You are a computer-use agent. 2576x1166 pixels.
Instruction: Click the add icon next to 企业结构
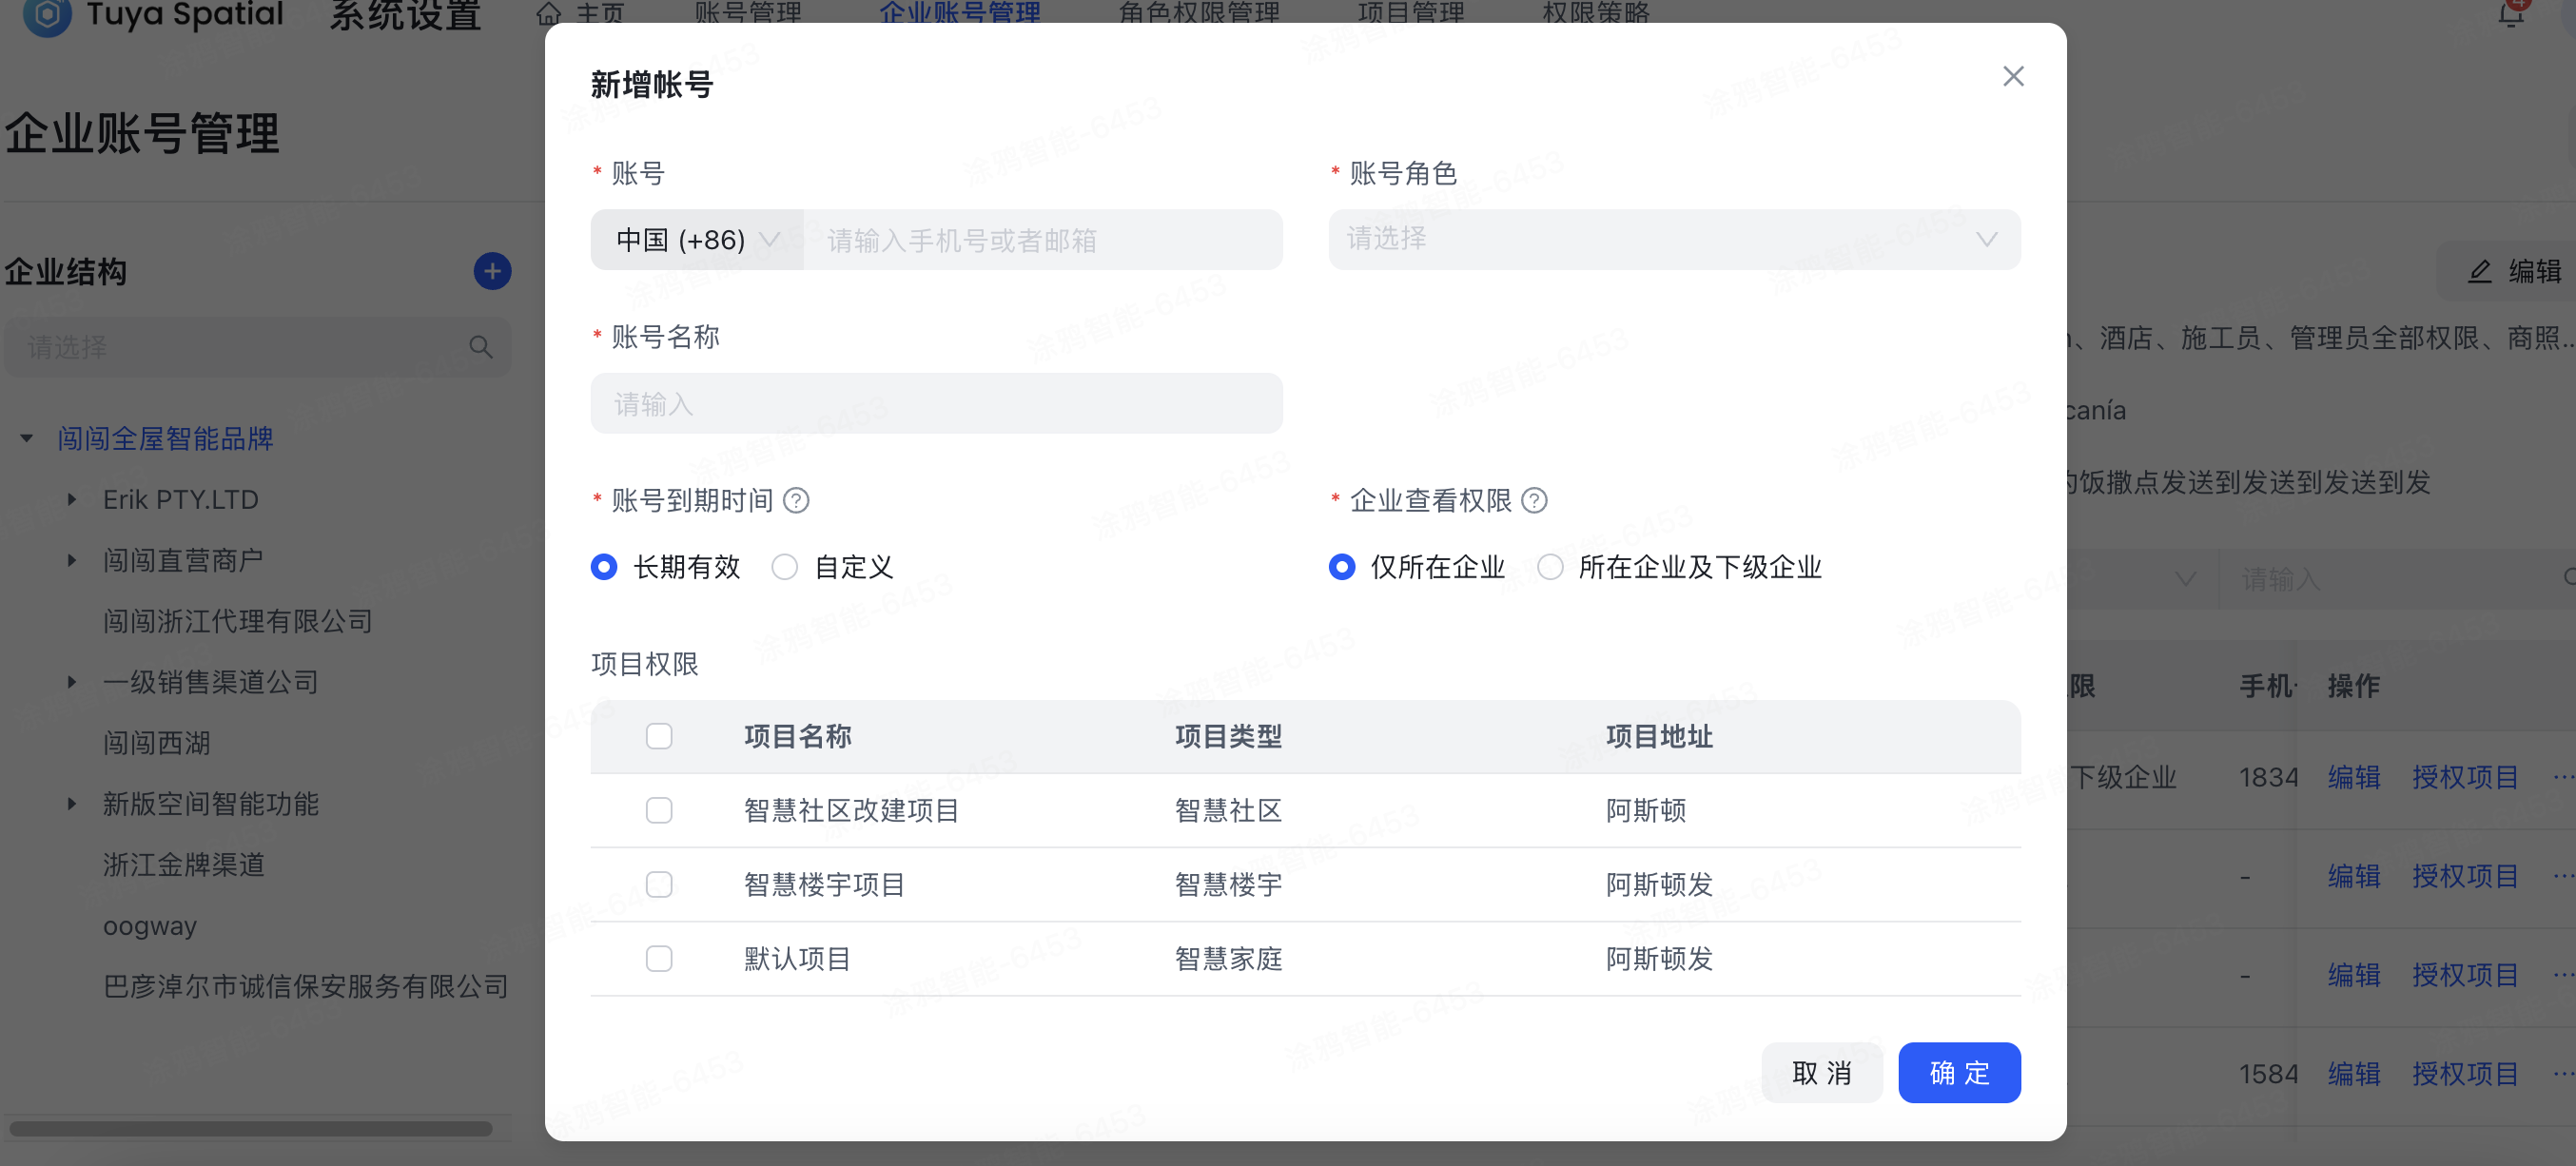pyautogui.click(x=492, y=271)
